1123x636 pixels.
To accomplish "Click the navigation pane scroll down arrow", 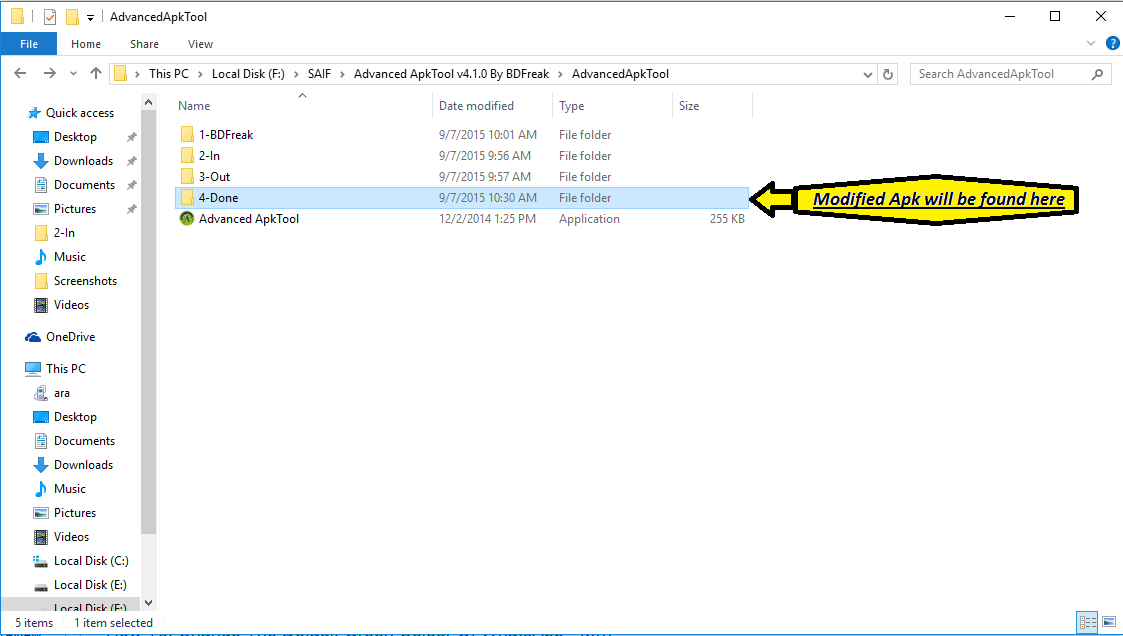I will point(149,603).
